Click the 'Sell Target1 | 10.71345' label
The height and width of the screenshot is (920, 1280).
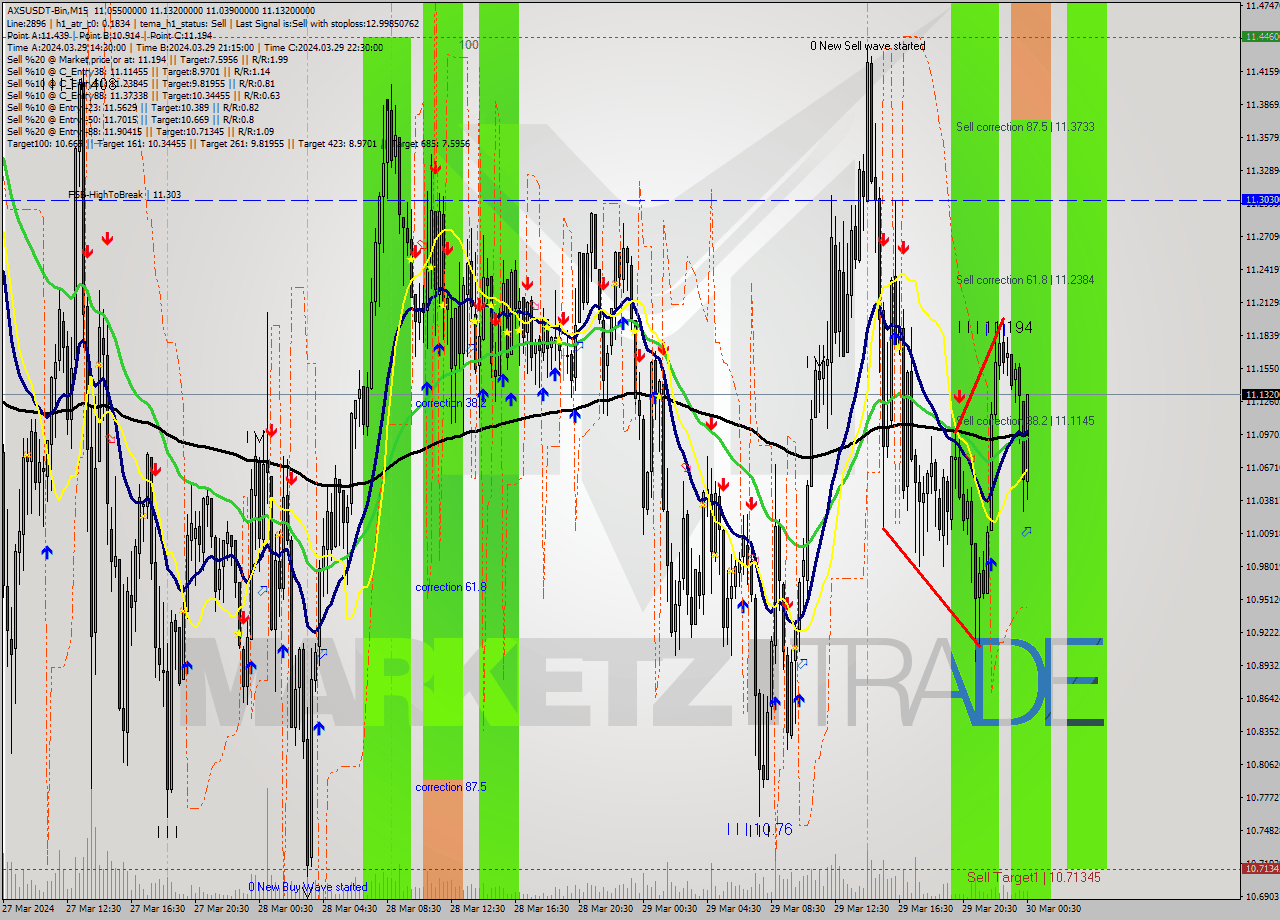[x=1033, y=877]
